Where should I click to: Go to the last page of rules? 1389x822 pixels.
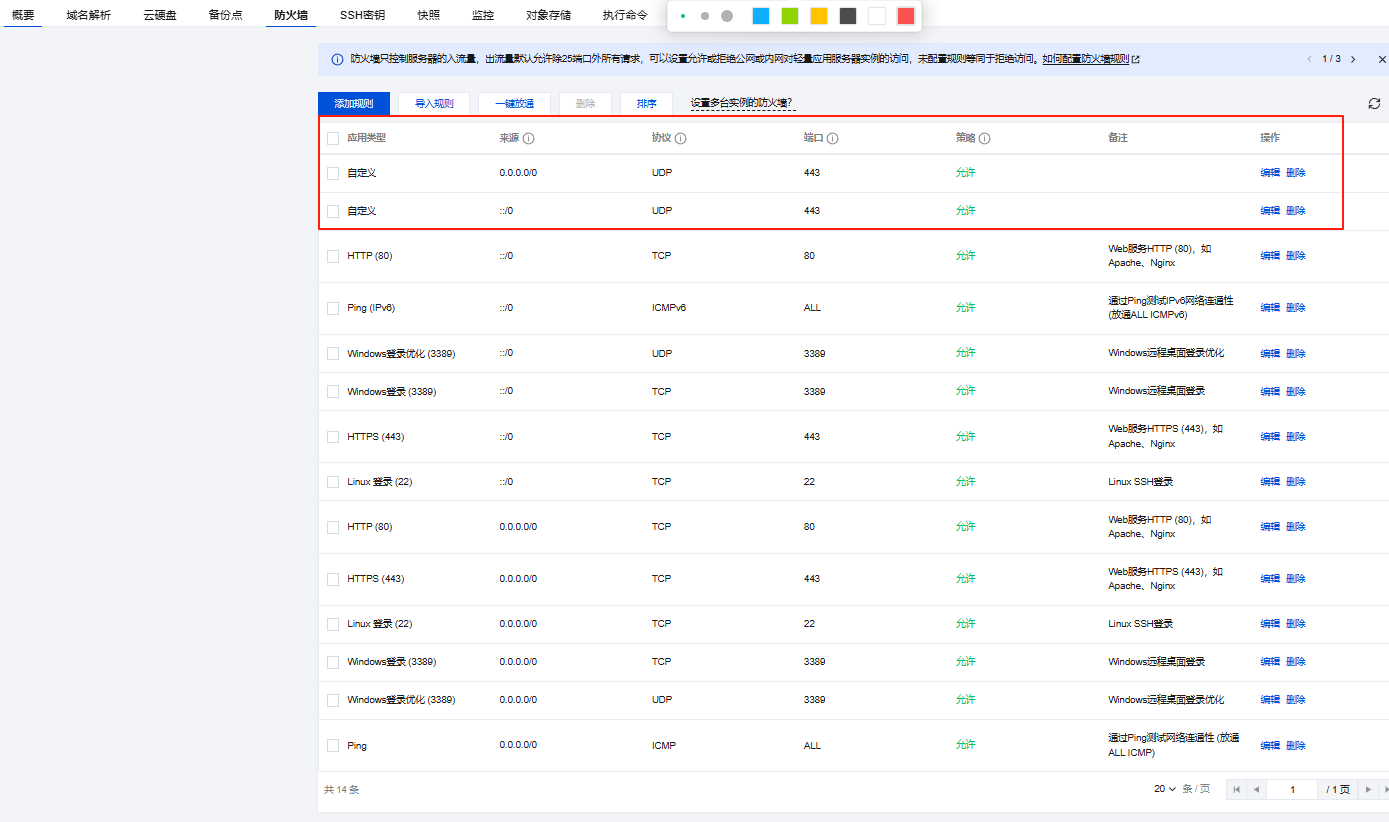pos(1384,789)
